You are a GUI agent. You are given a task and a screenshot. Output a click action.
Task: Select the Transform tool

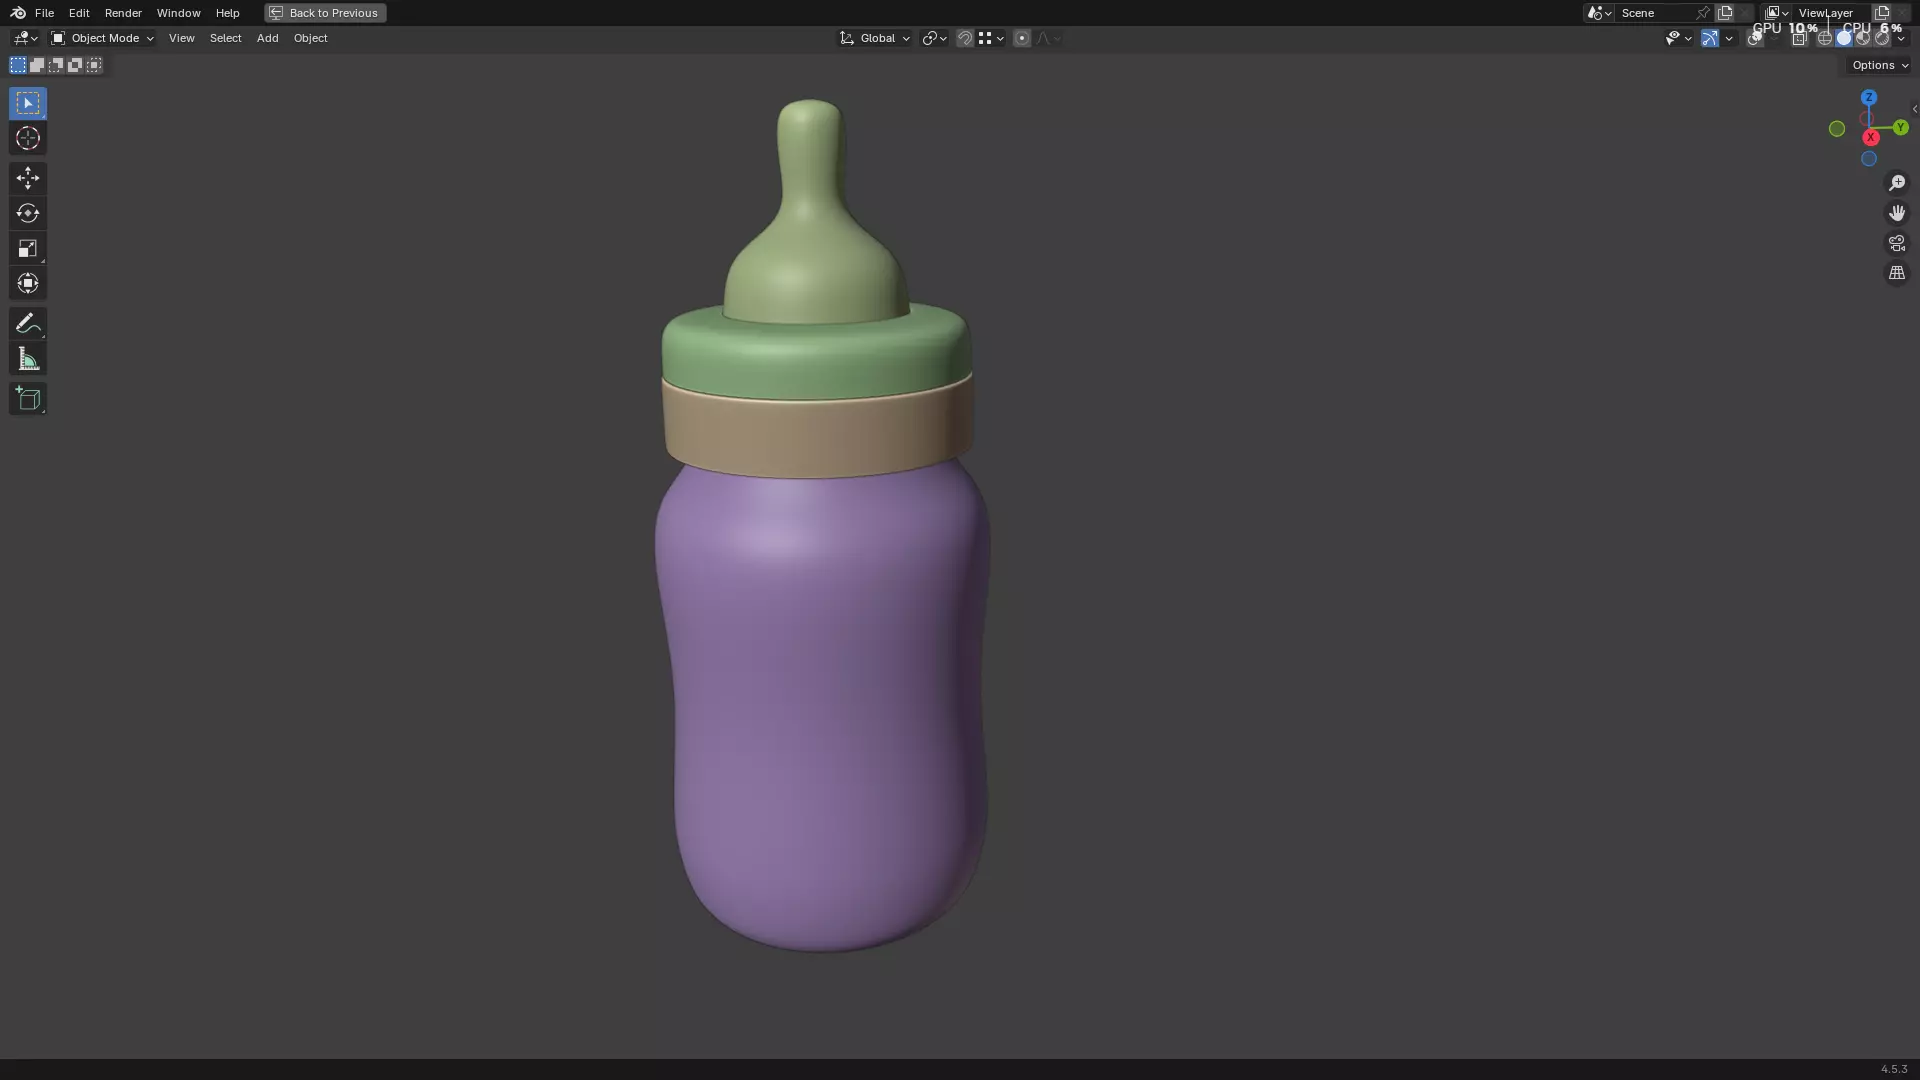click(28, 283)
